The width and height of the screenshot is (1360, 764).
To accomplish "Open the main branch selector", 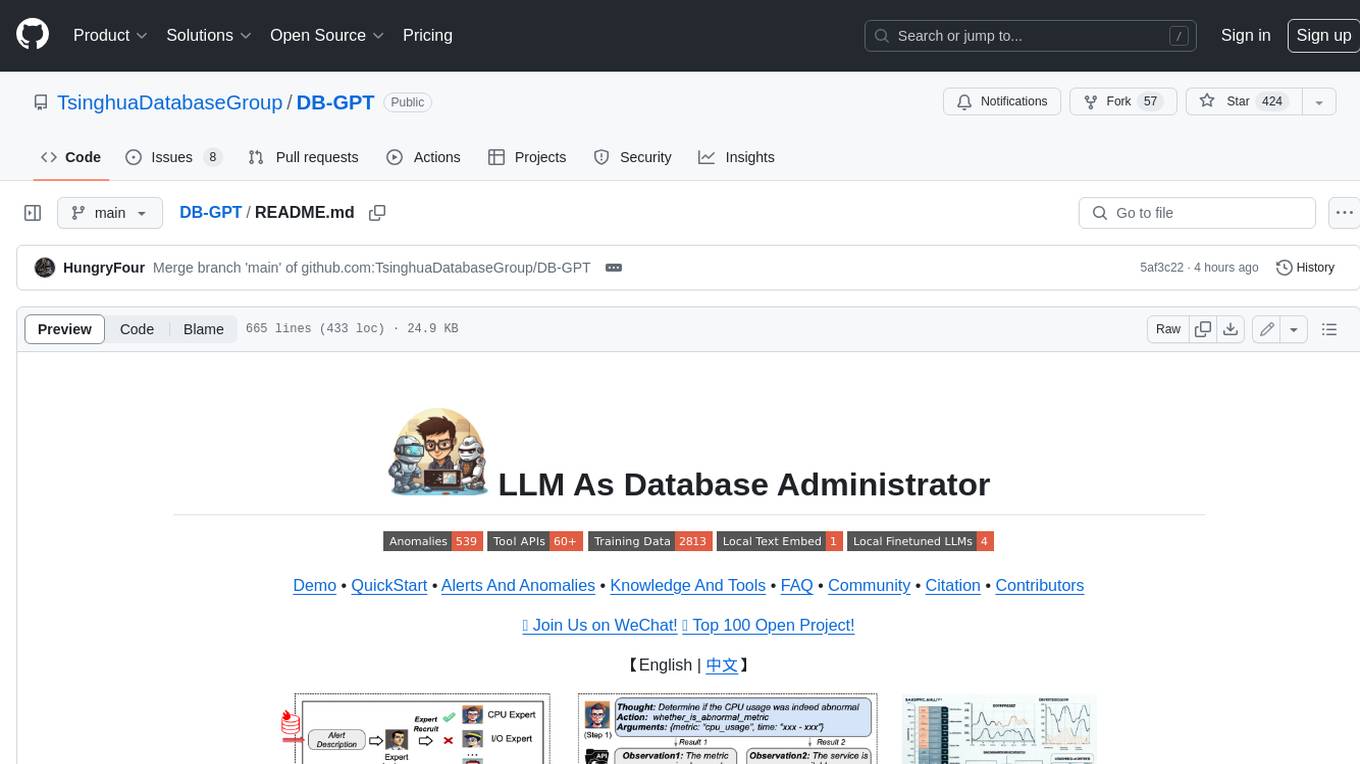I will click(109, 213).
